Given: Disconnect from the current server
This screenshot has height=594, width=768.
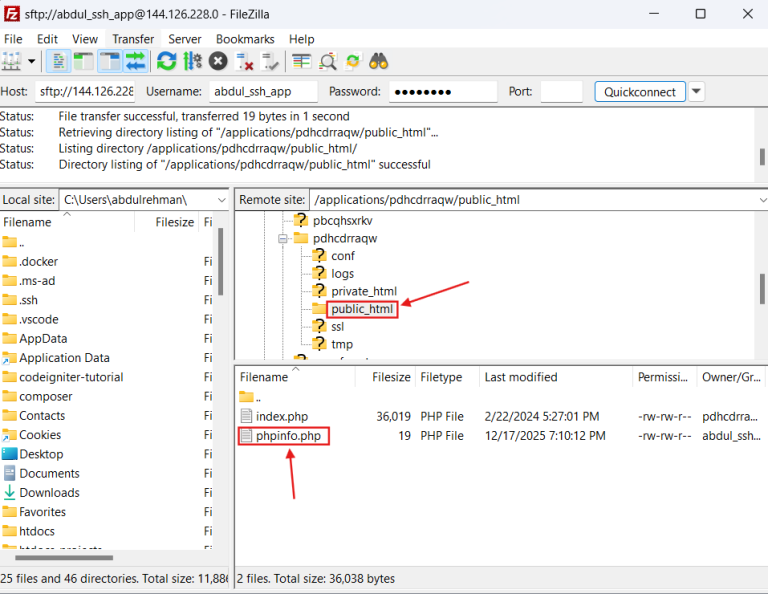Looking at the screenshot, I should [x=244, y=61].
